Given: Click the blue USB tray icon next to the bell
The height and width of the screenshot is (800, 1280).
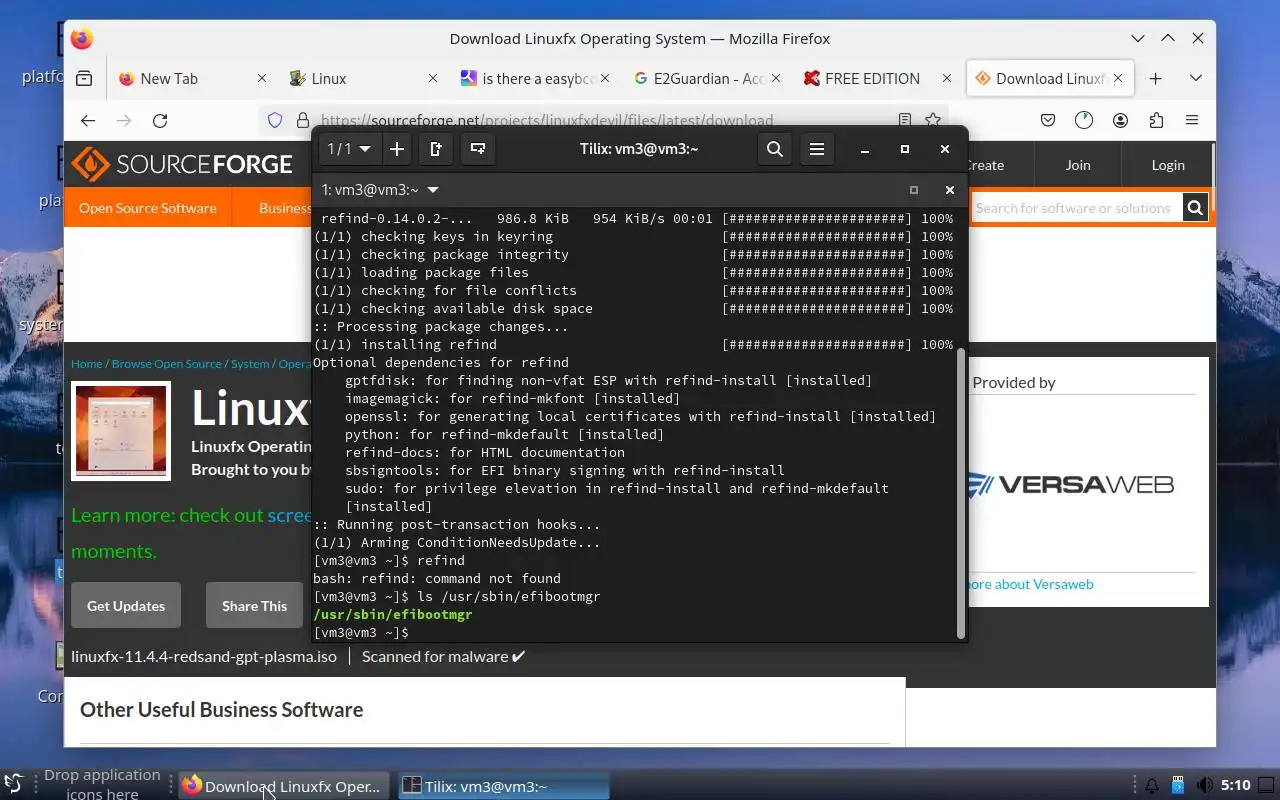Looking at the screenshot, I should pos(1178,786).
